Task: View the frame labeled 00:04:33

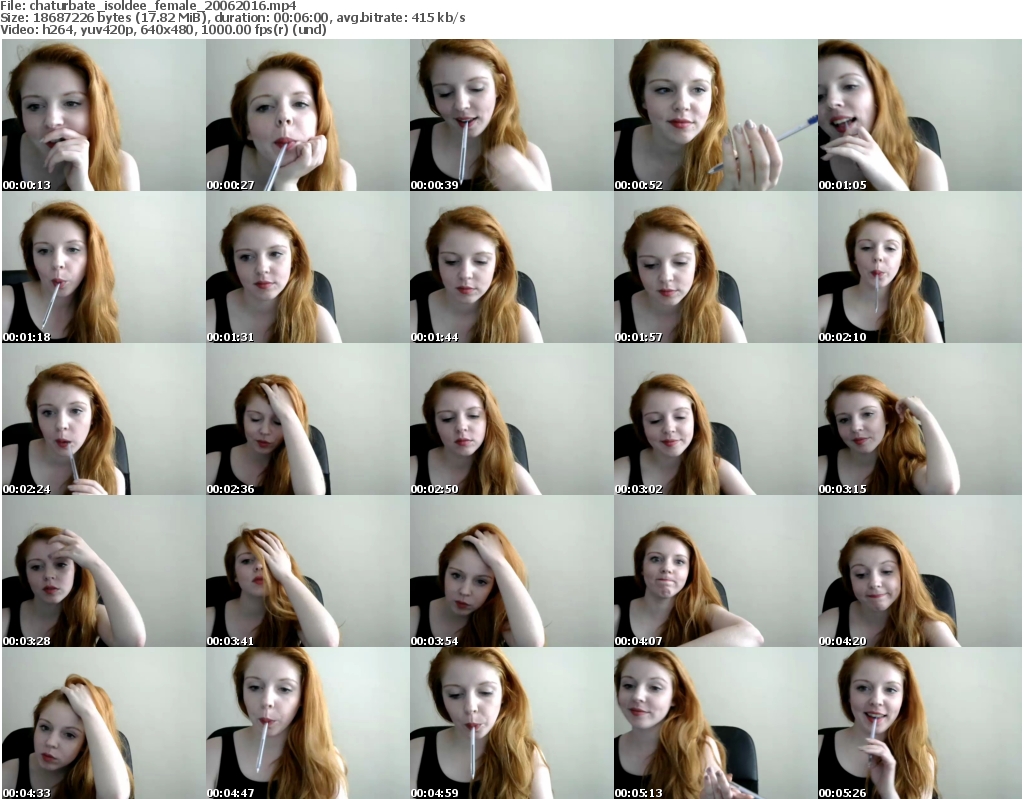Action: (x=103, y=723)
